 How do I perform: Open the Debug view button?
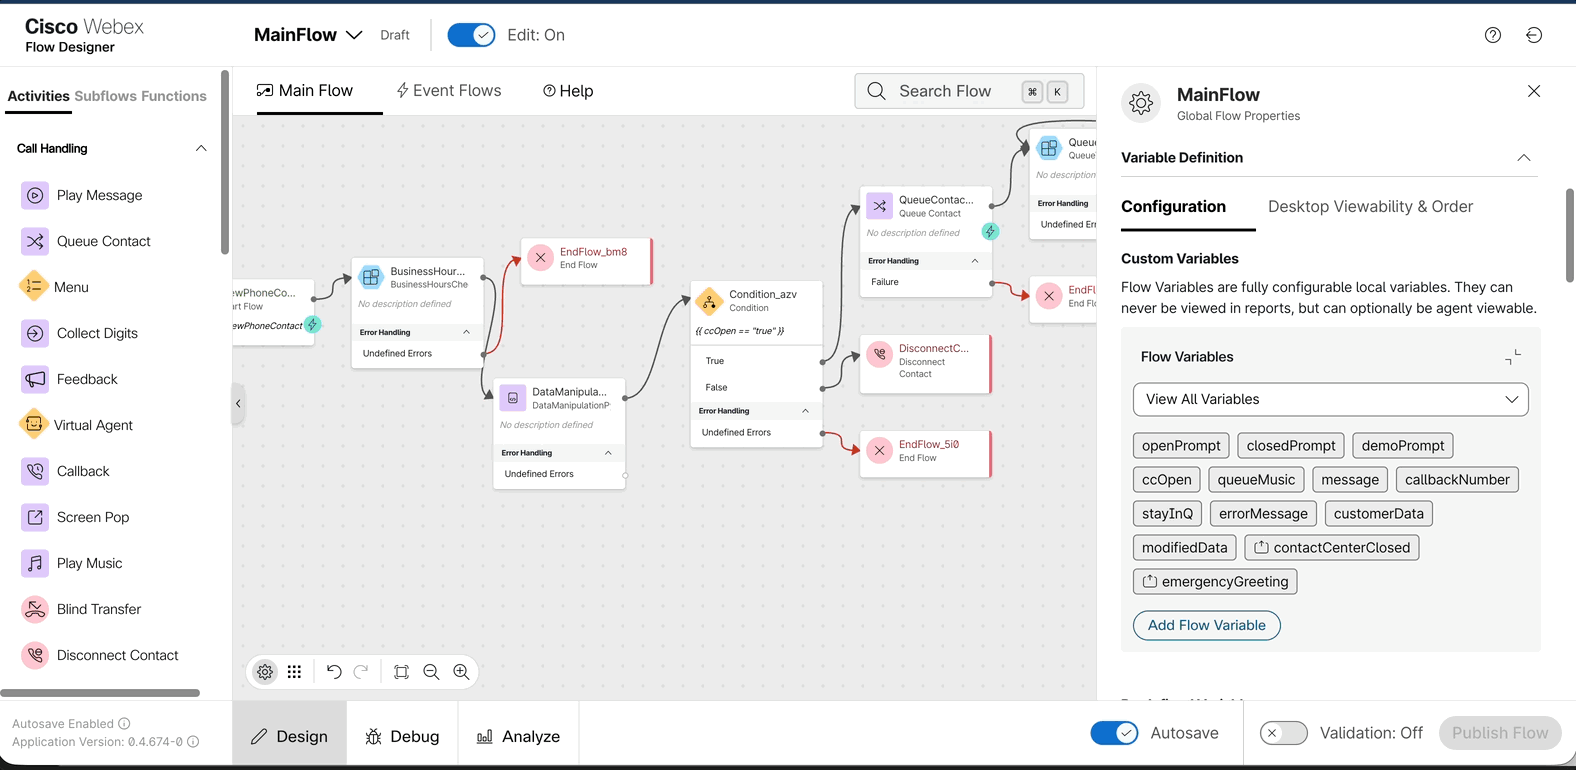pos(402,736)
